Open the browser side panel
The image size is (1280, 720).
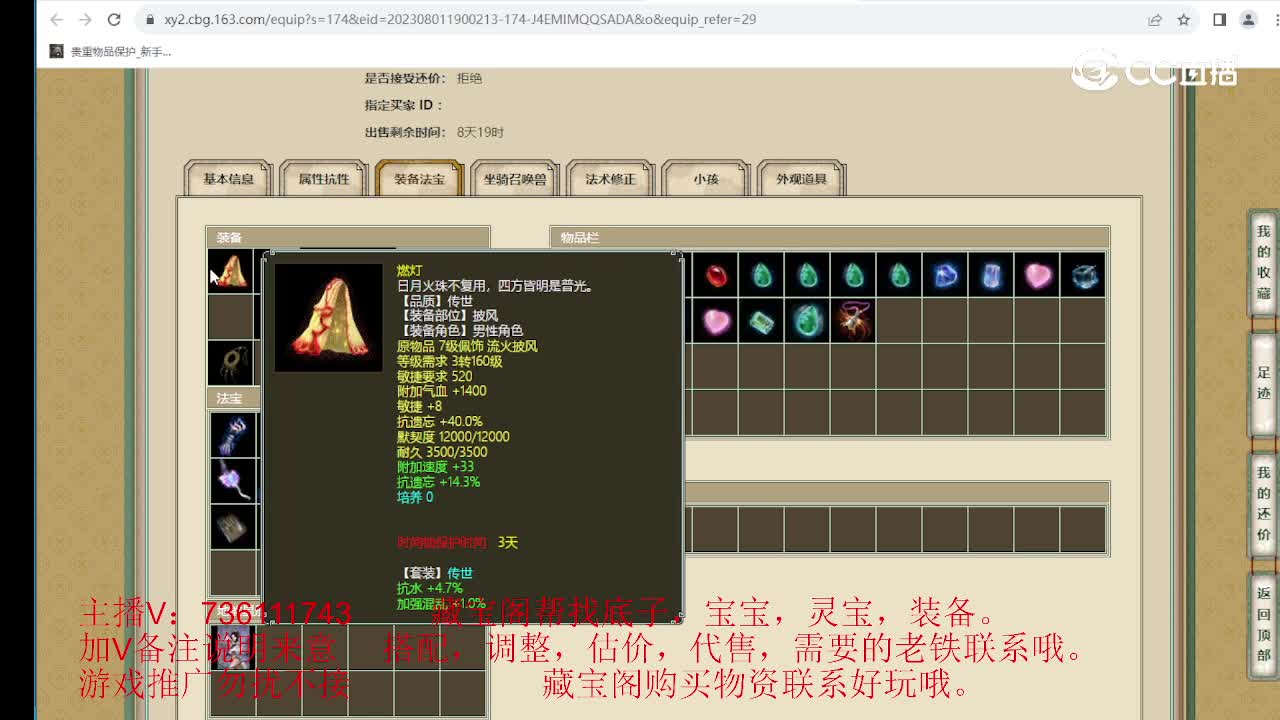tap(1219, 19)
